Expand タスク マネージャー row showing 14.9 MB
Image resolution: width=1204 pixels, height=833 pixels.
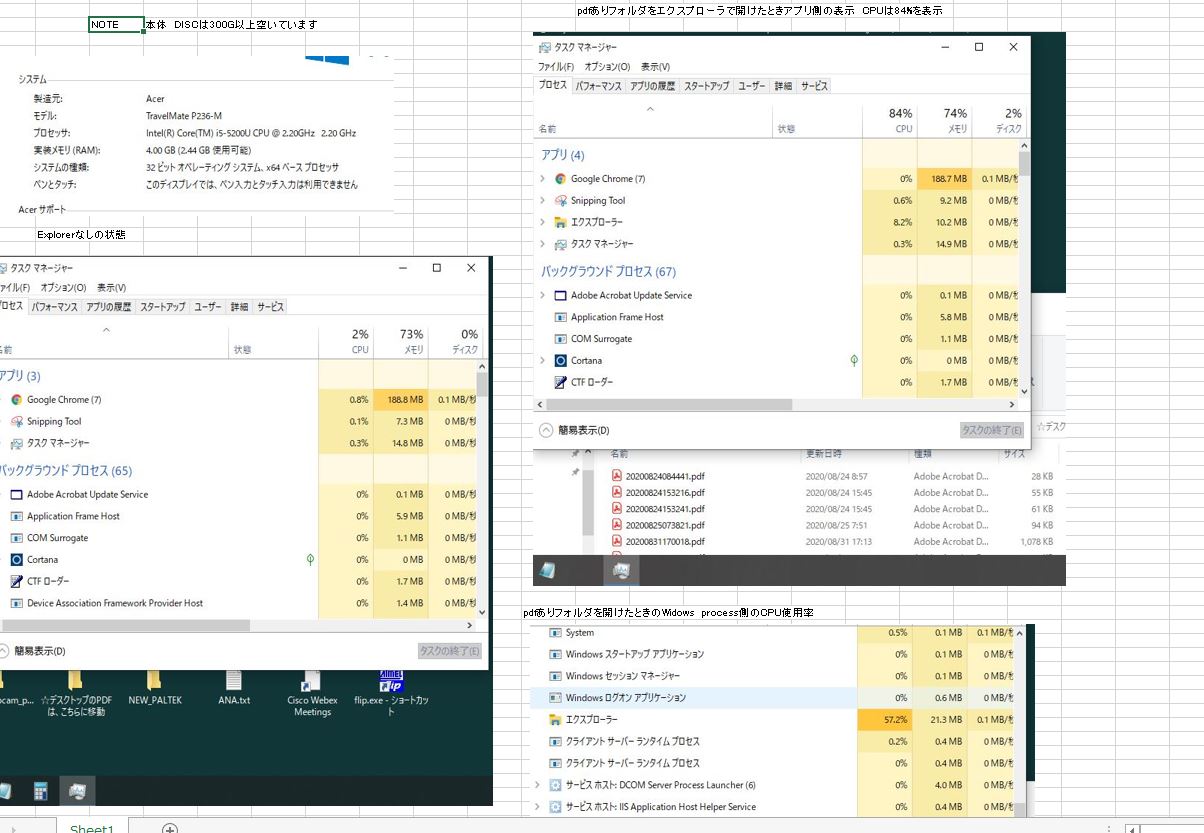point(543,244)
